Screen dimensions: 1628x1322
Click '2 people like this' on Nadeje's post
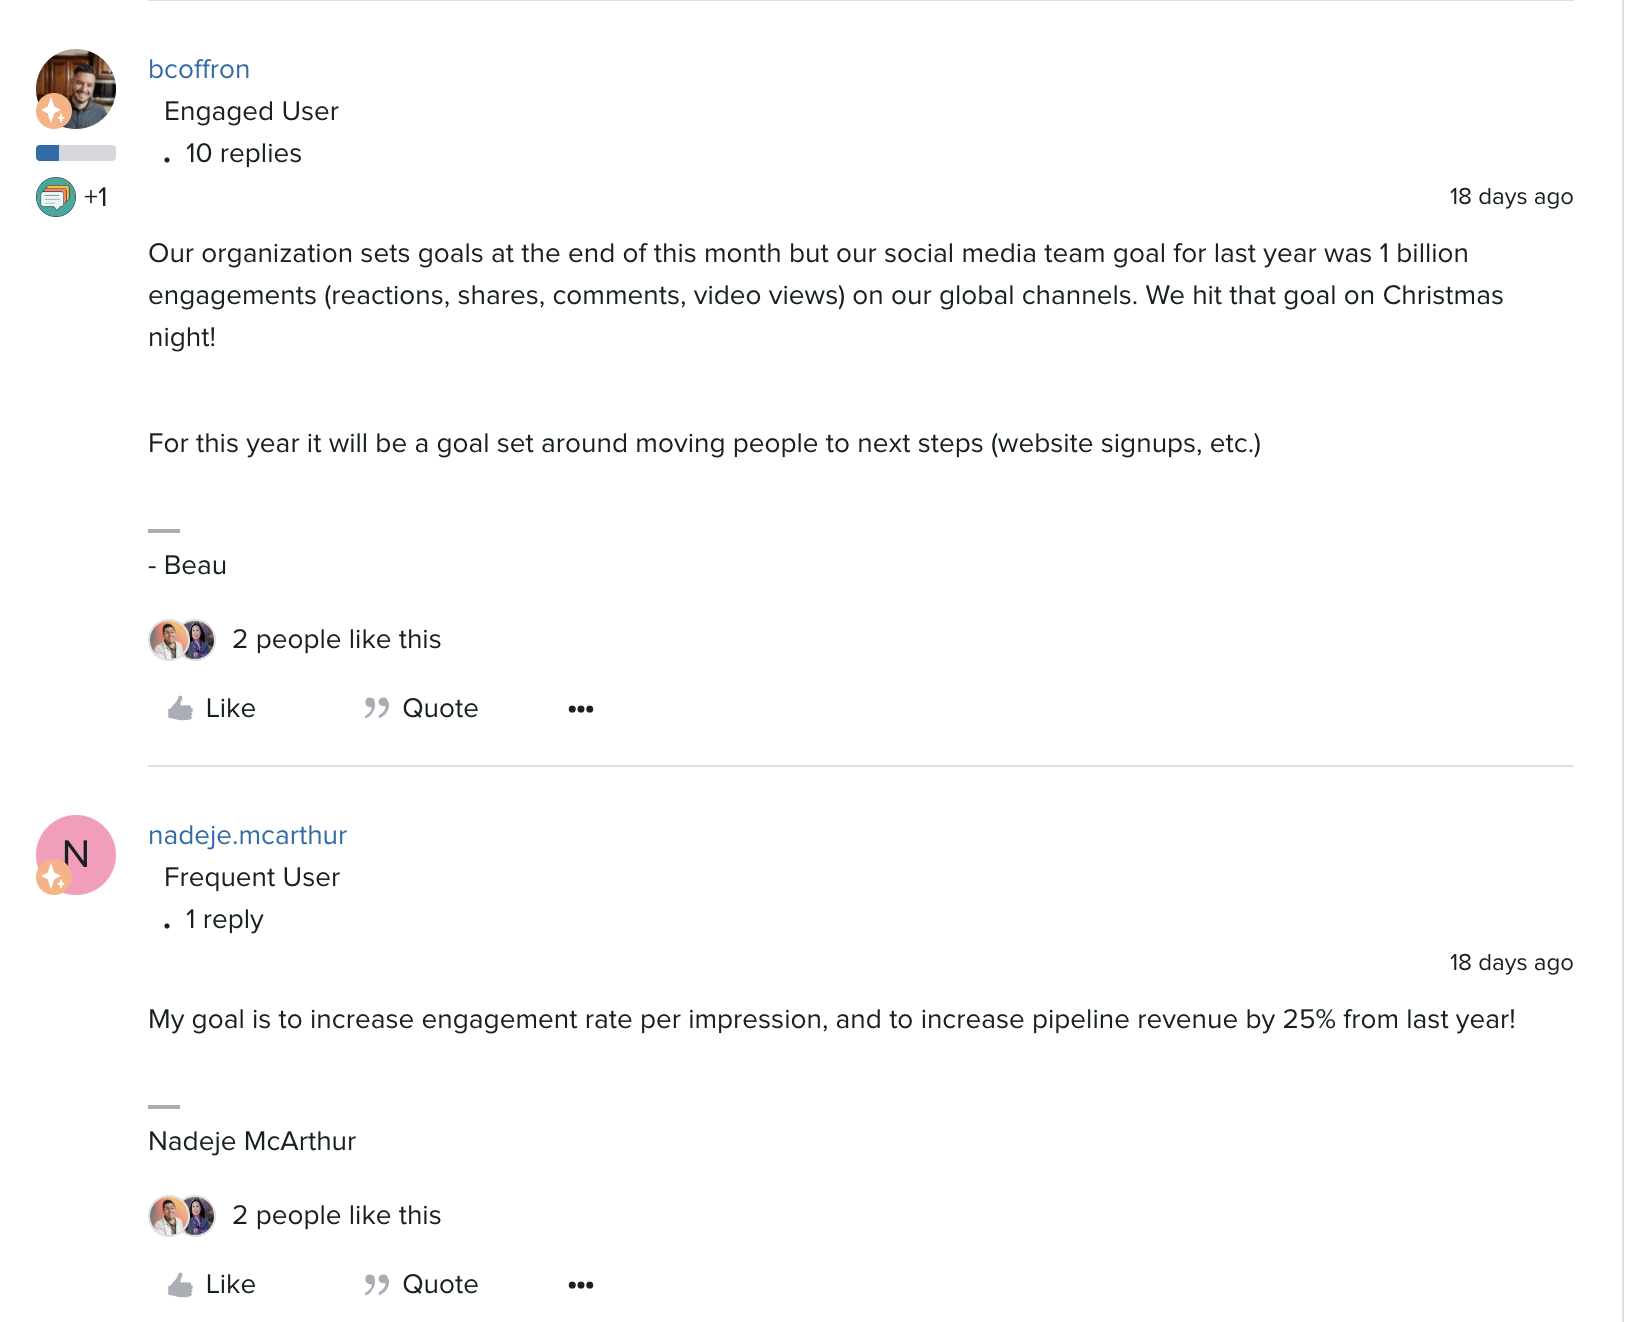pos(336,1215)
